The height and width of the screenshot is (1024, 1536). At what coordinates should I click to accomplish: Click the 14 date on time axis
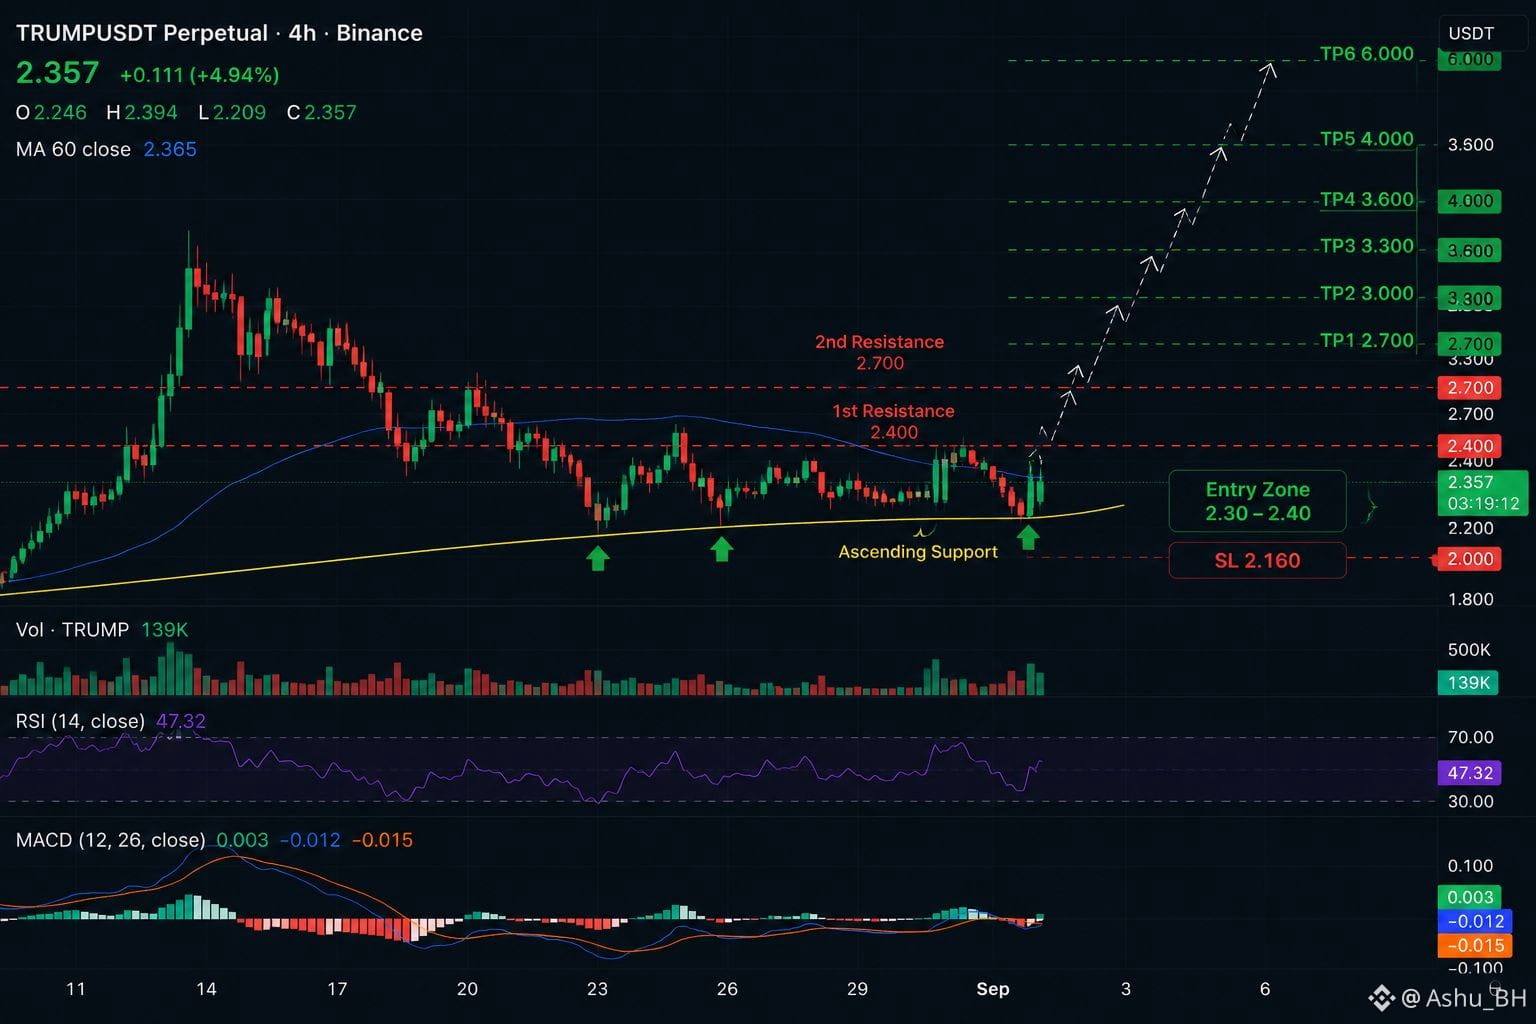(206, 989)
